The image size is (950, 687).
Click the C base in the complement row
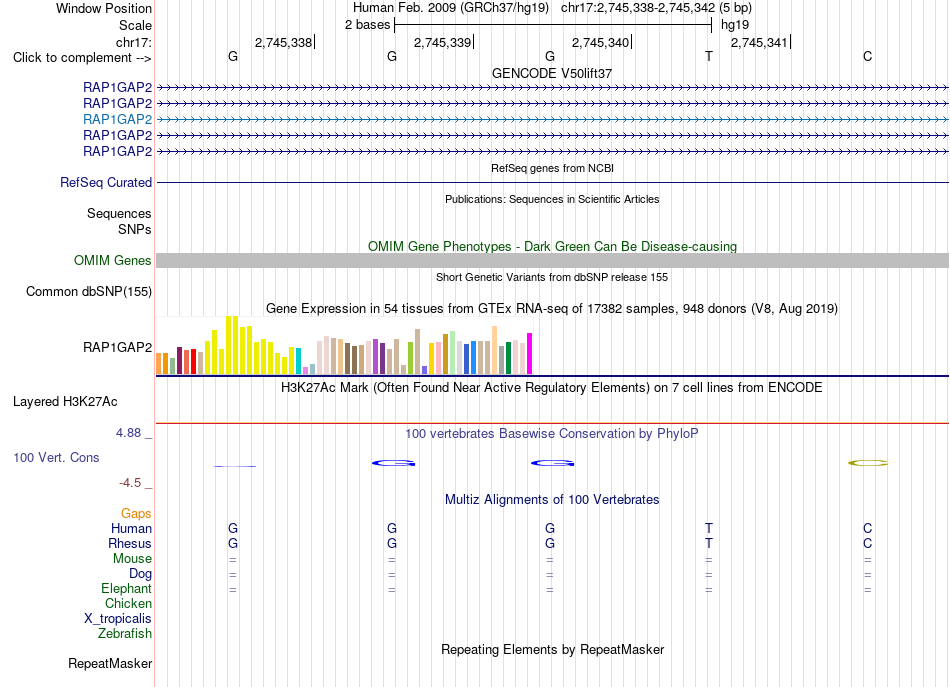[868, 56]
